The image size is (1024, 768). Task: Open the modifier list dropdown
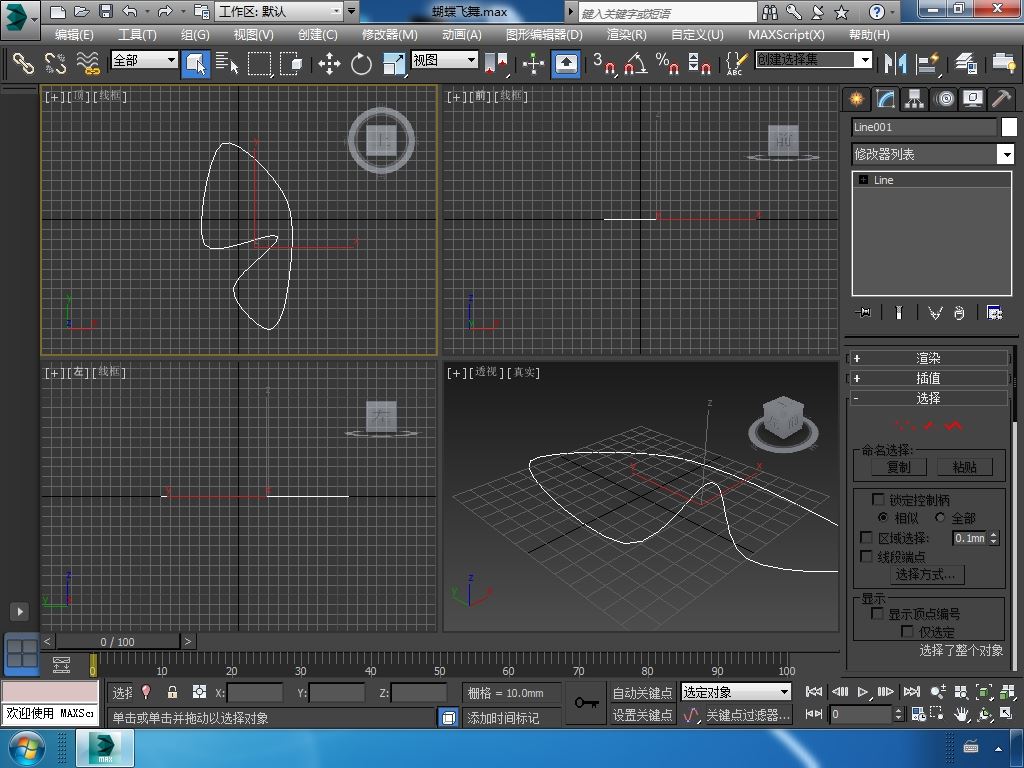click(1006, 155)
